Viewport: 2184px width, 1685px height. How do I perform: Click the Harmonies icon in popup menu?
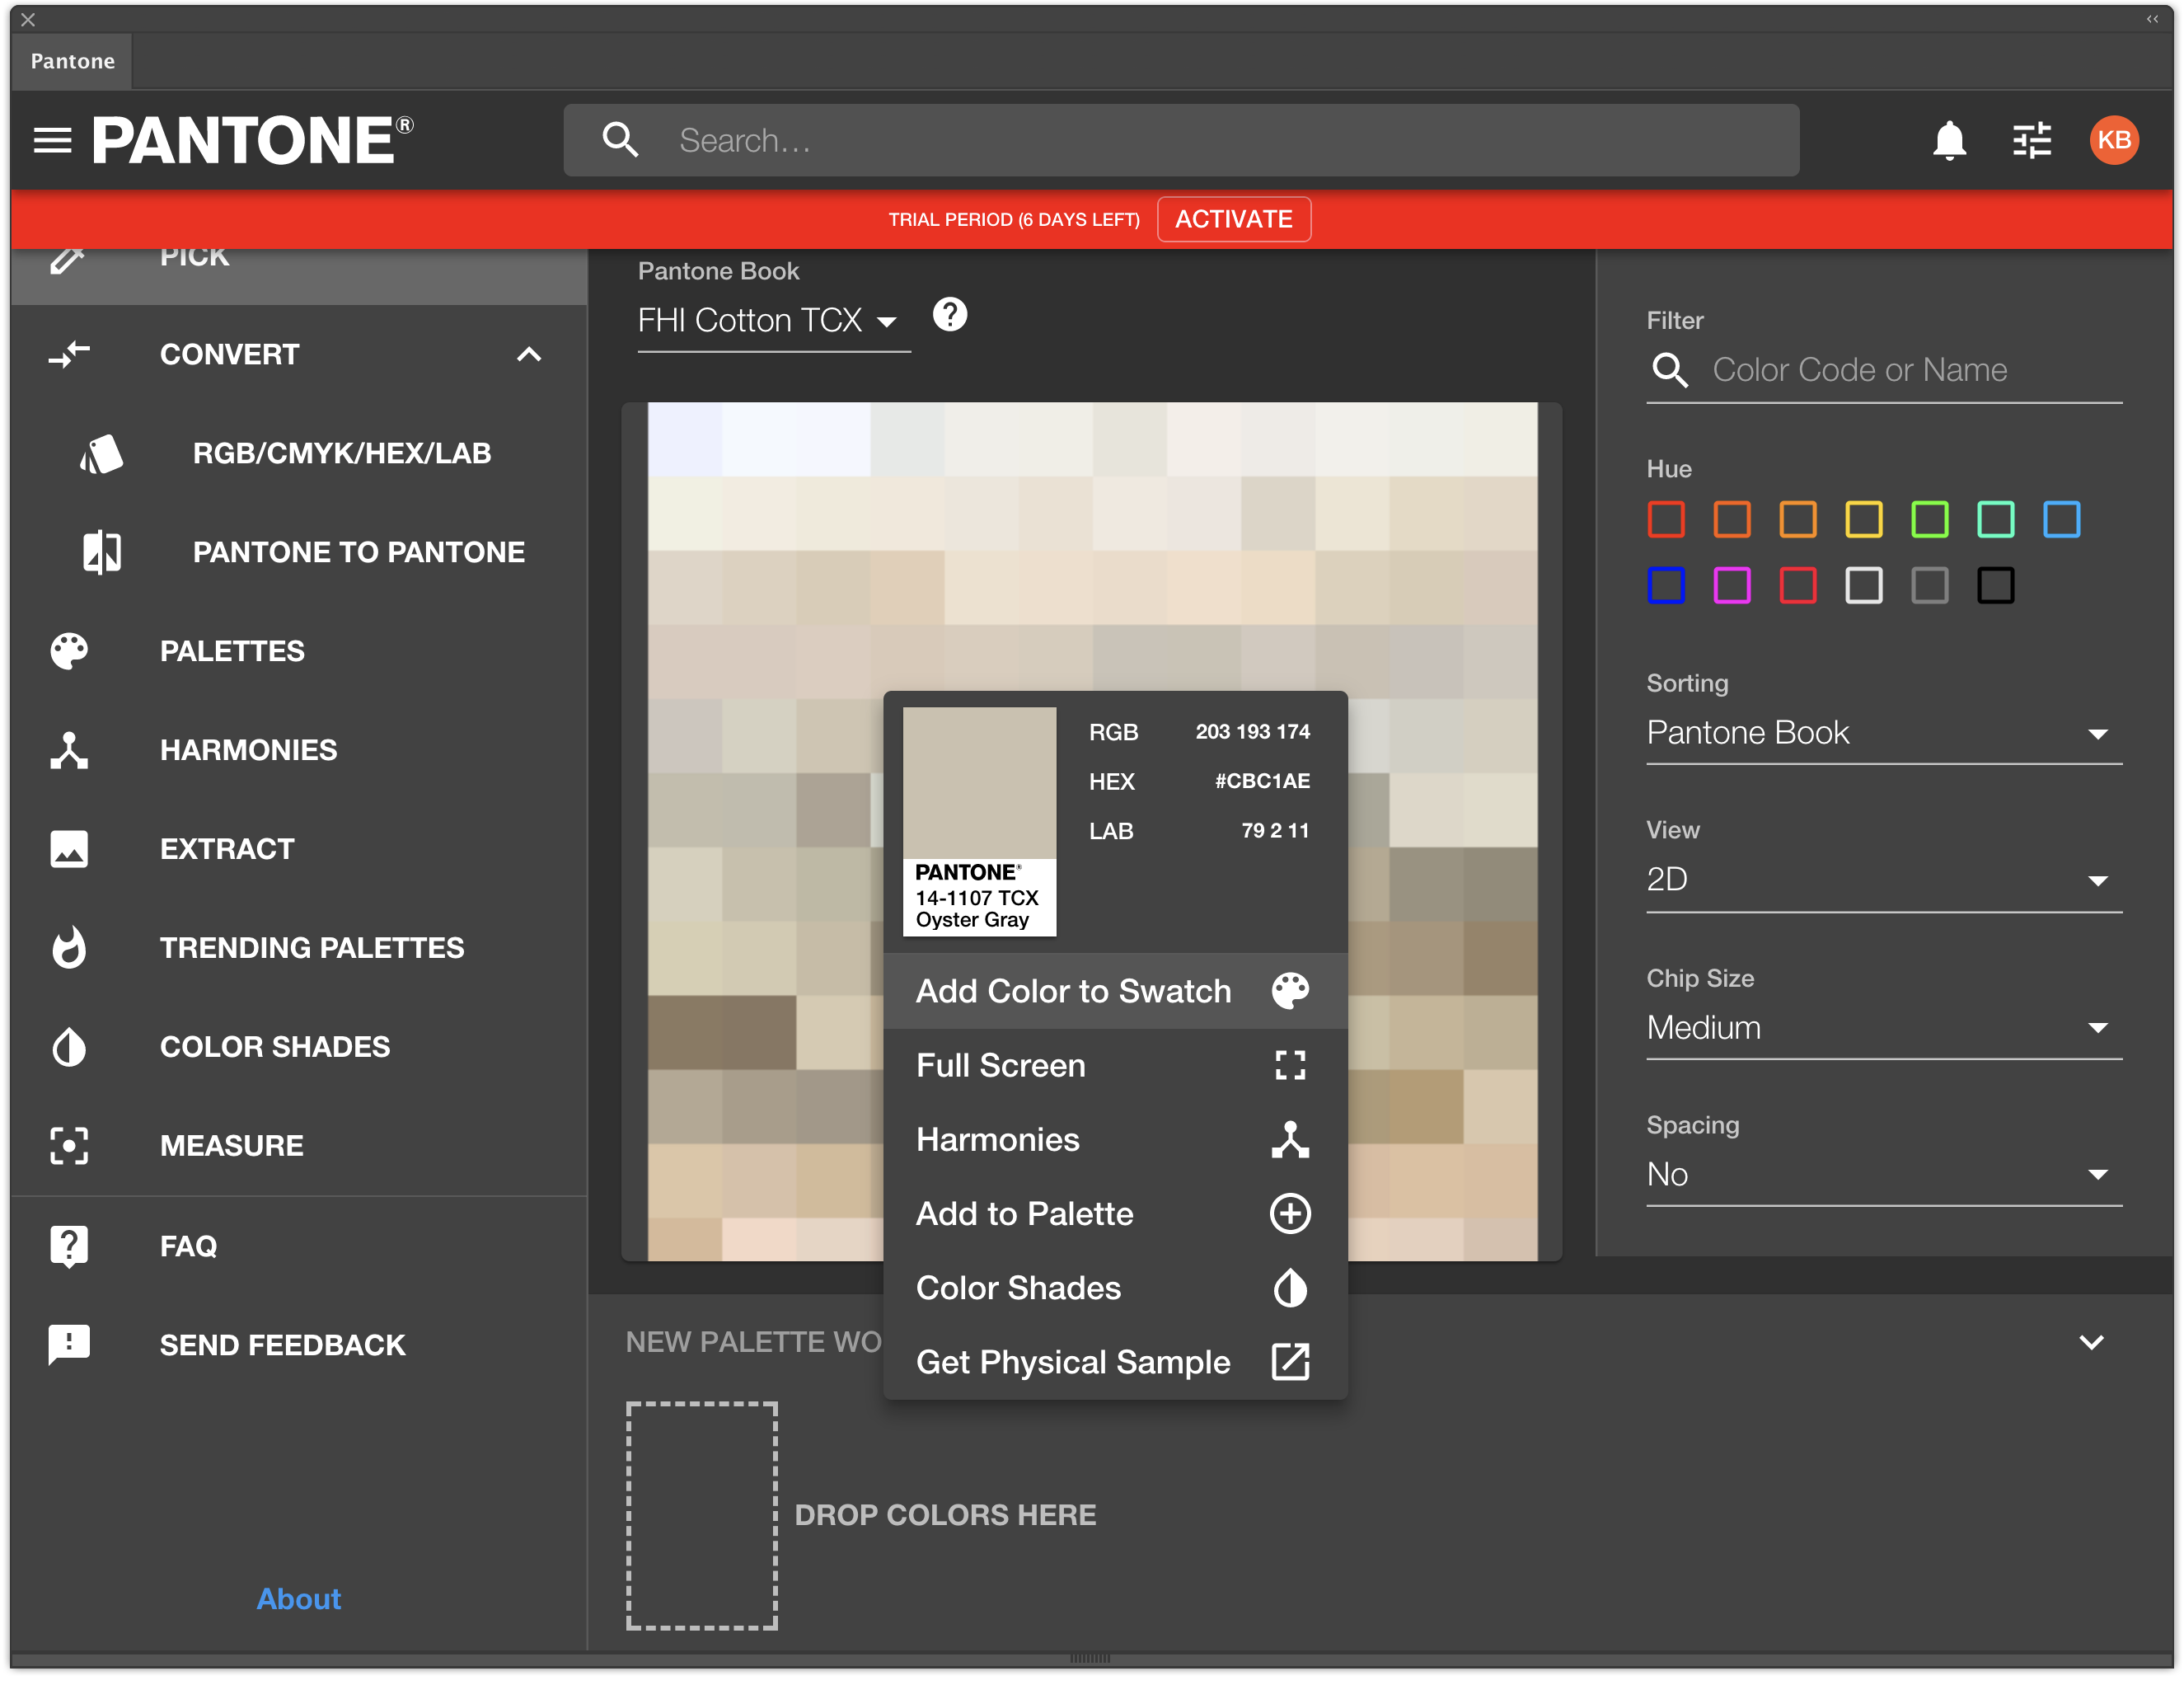[x=1290, y=1139]
